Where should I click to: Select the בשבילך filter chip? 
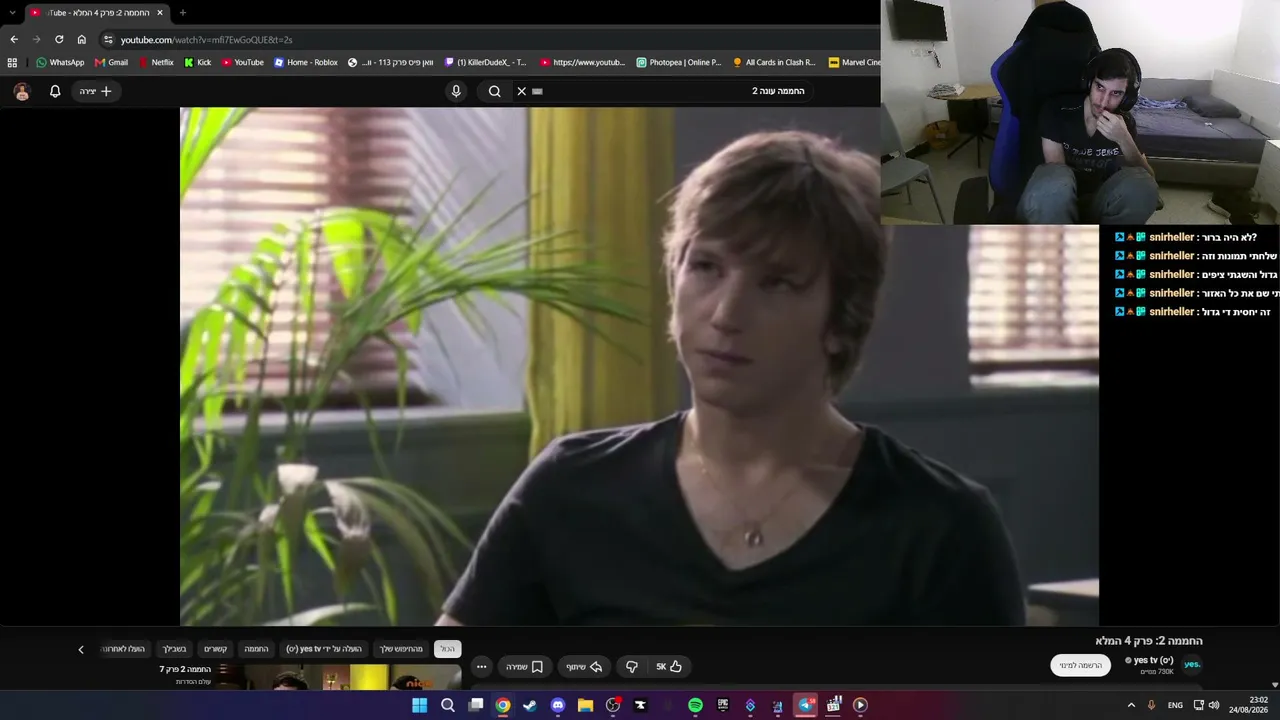(x=174, y=649)
